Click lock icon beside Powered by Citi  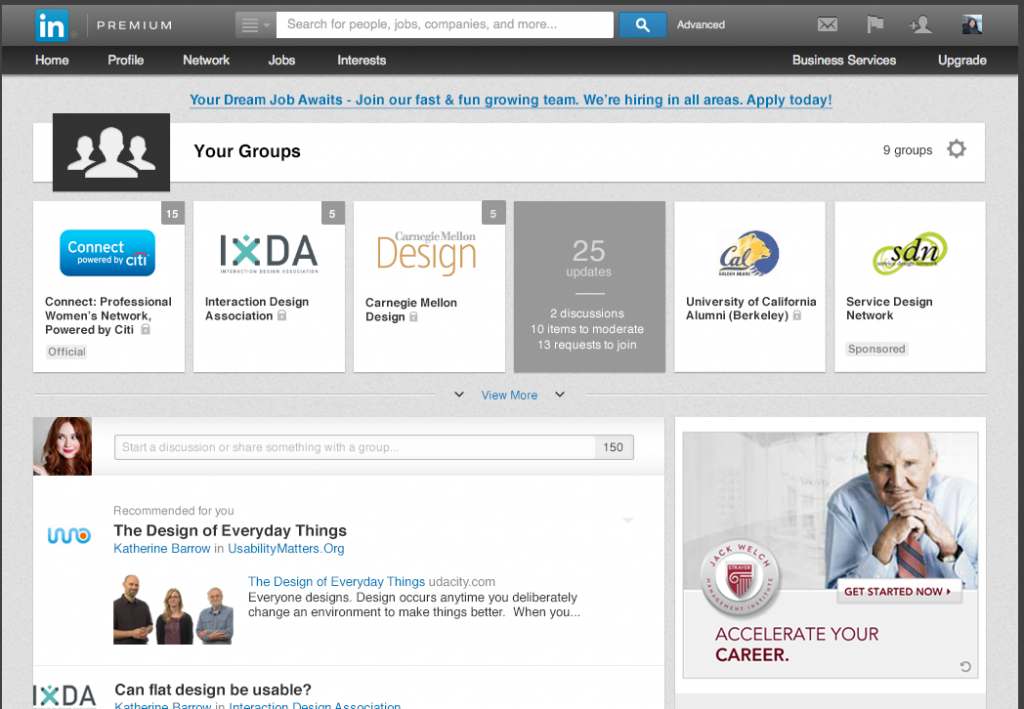146,329
